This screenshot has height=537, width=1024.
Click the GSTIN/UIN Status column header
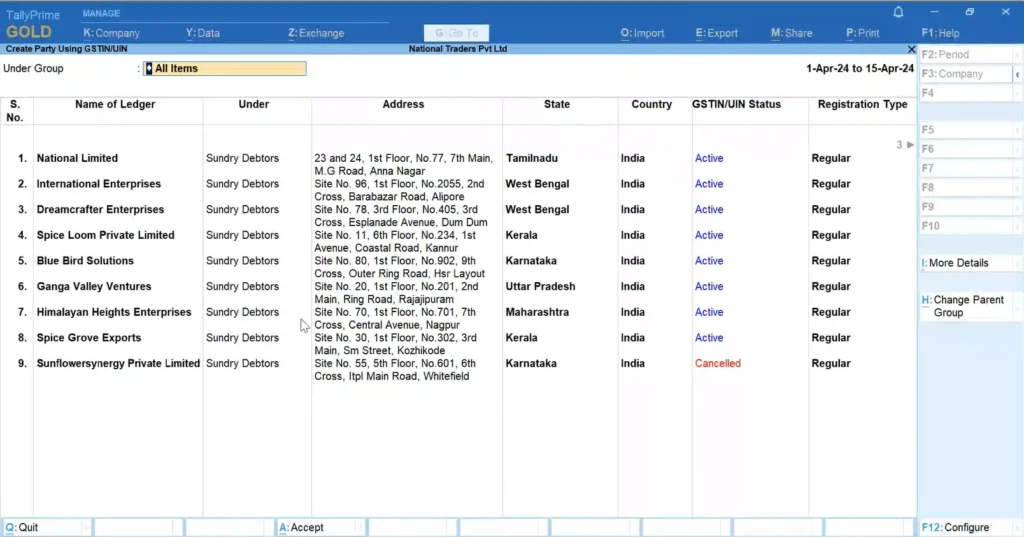tap(736, 105)
